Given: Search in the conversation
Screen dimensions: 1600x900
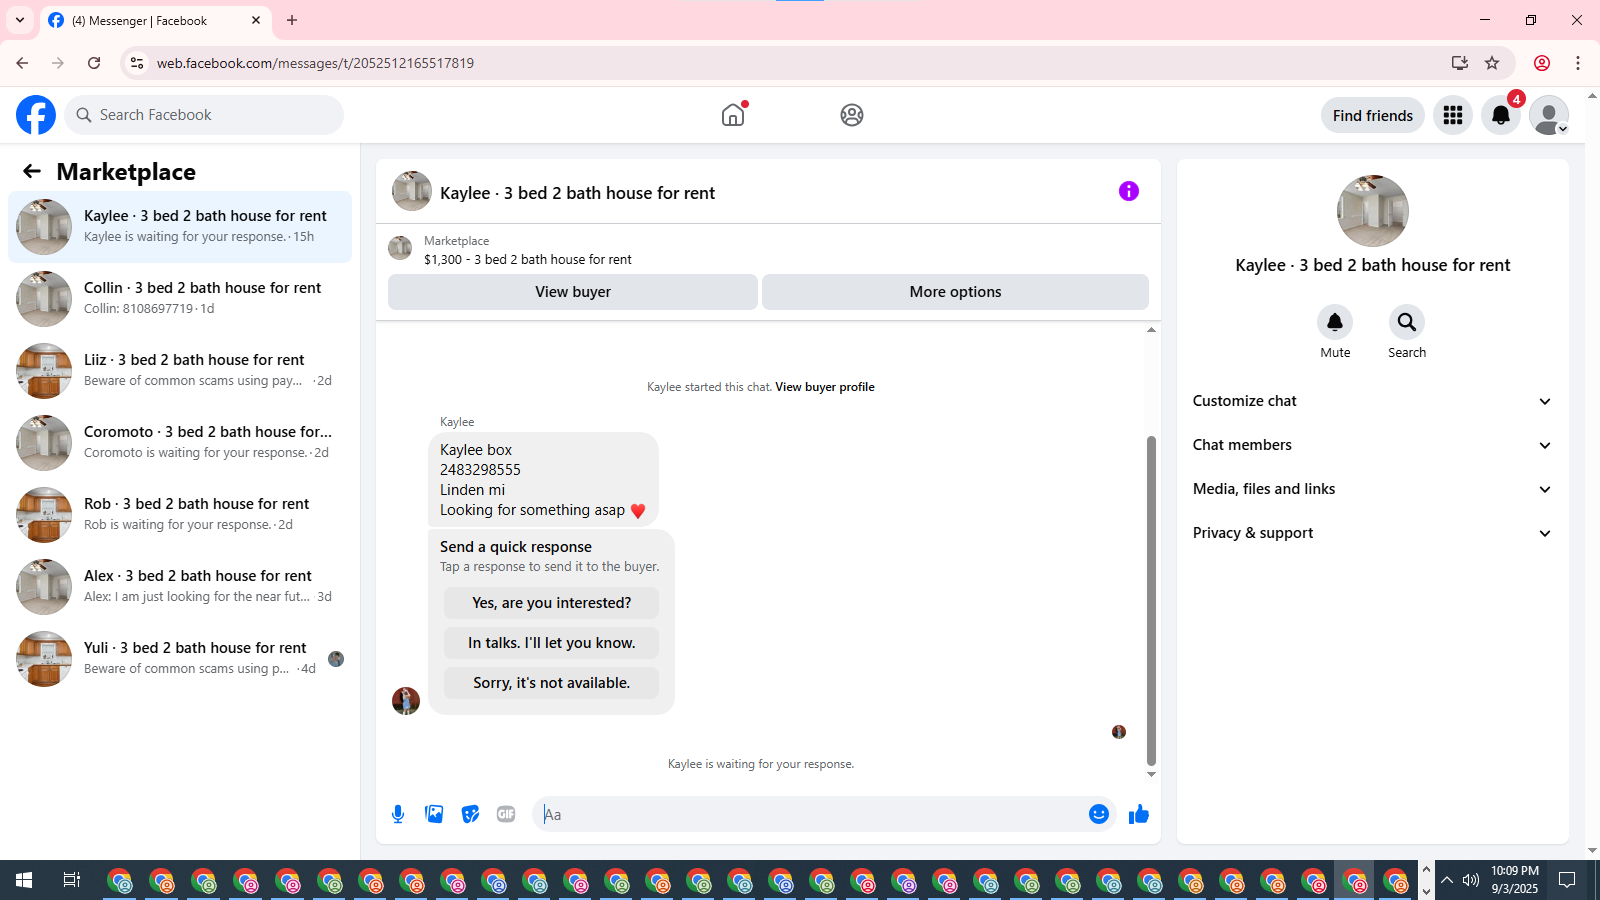Looking at the screenshot, I should [1407, 322].
